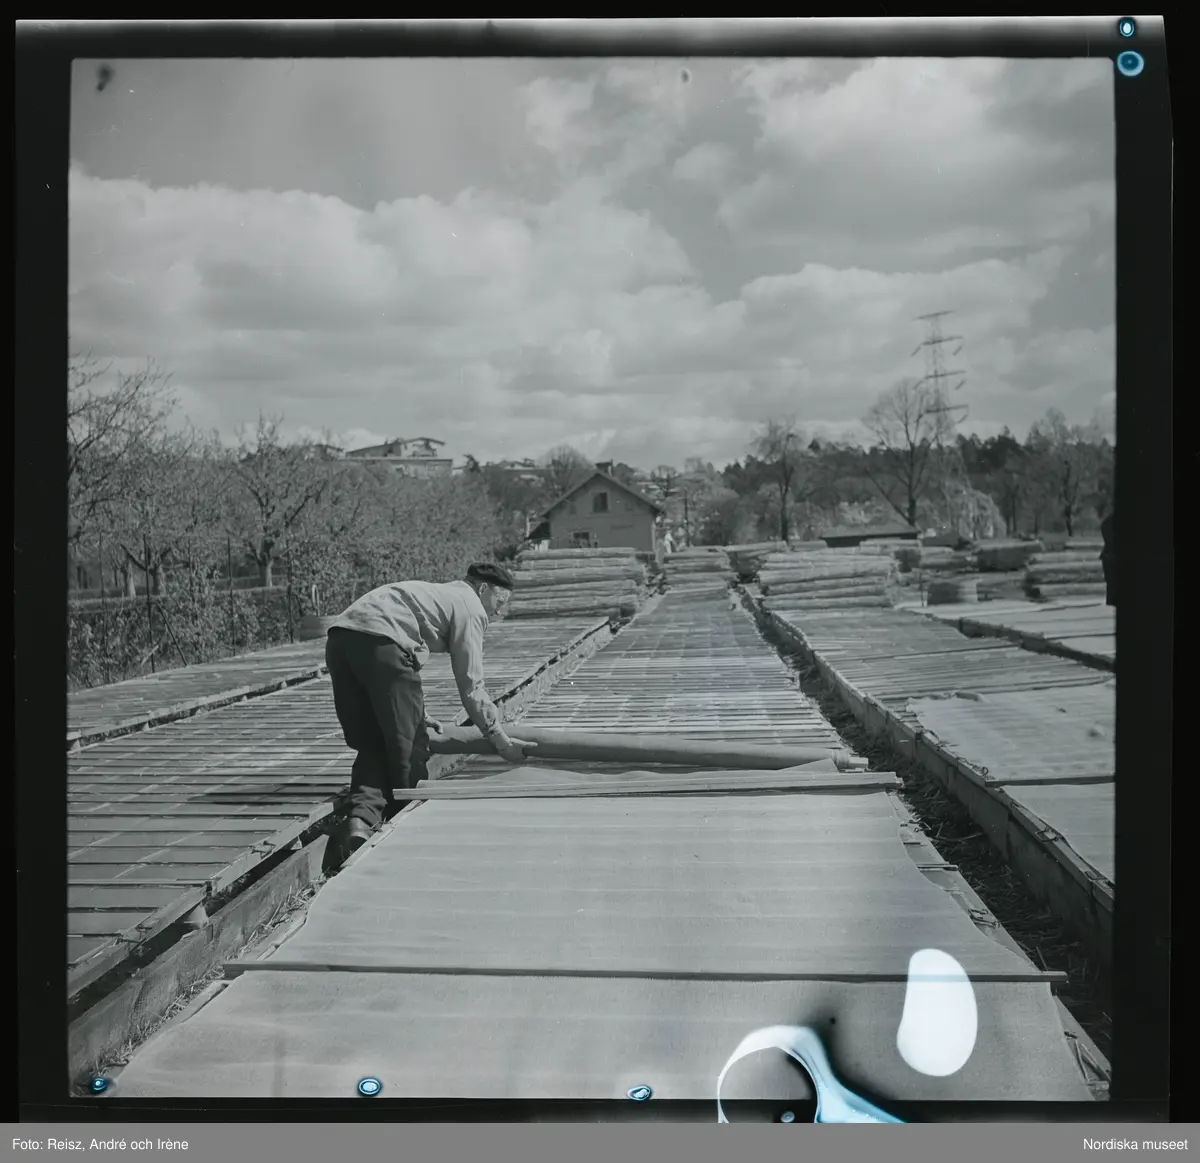Click the man's dark beret
This screenshot has height=1163, width=1200.
490,575
